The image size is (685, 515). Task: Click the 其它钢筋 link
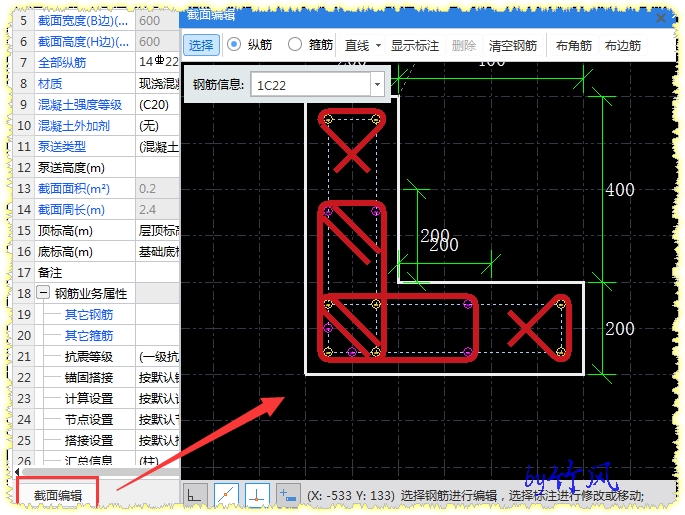[x=89, y=314]
